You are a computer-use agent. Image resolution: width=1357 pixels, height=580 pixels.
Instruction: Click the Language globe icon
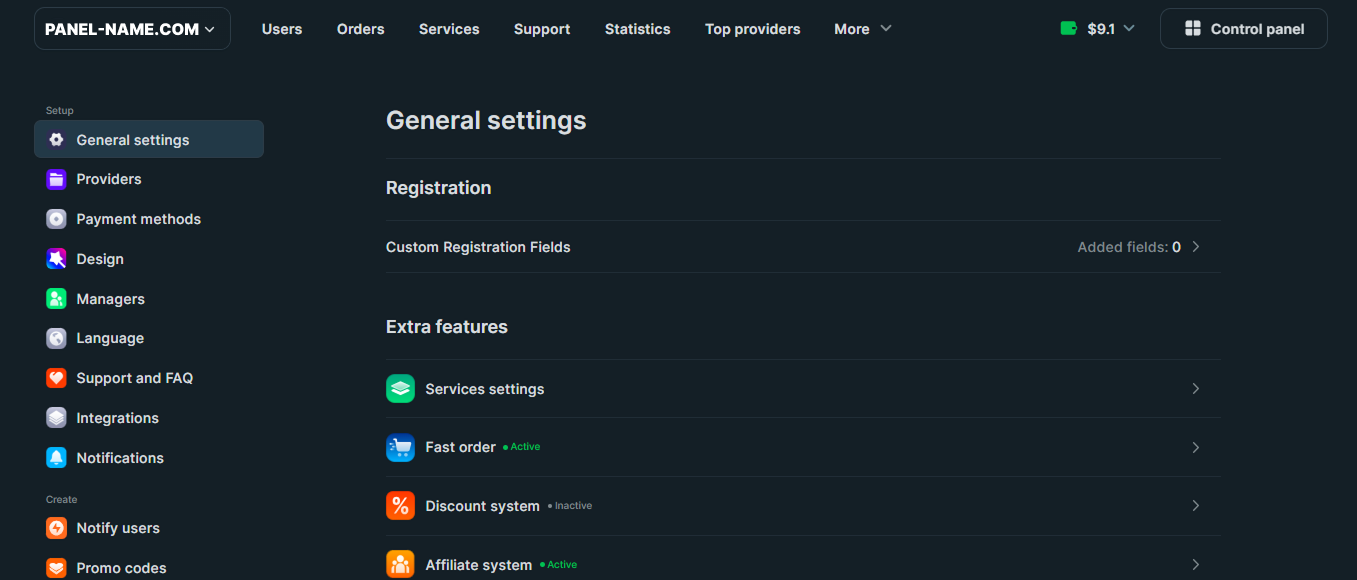56,338
